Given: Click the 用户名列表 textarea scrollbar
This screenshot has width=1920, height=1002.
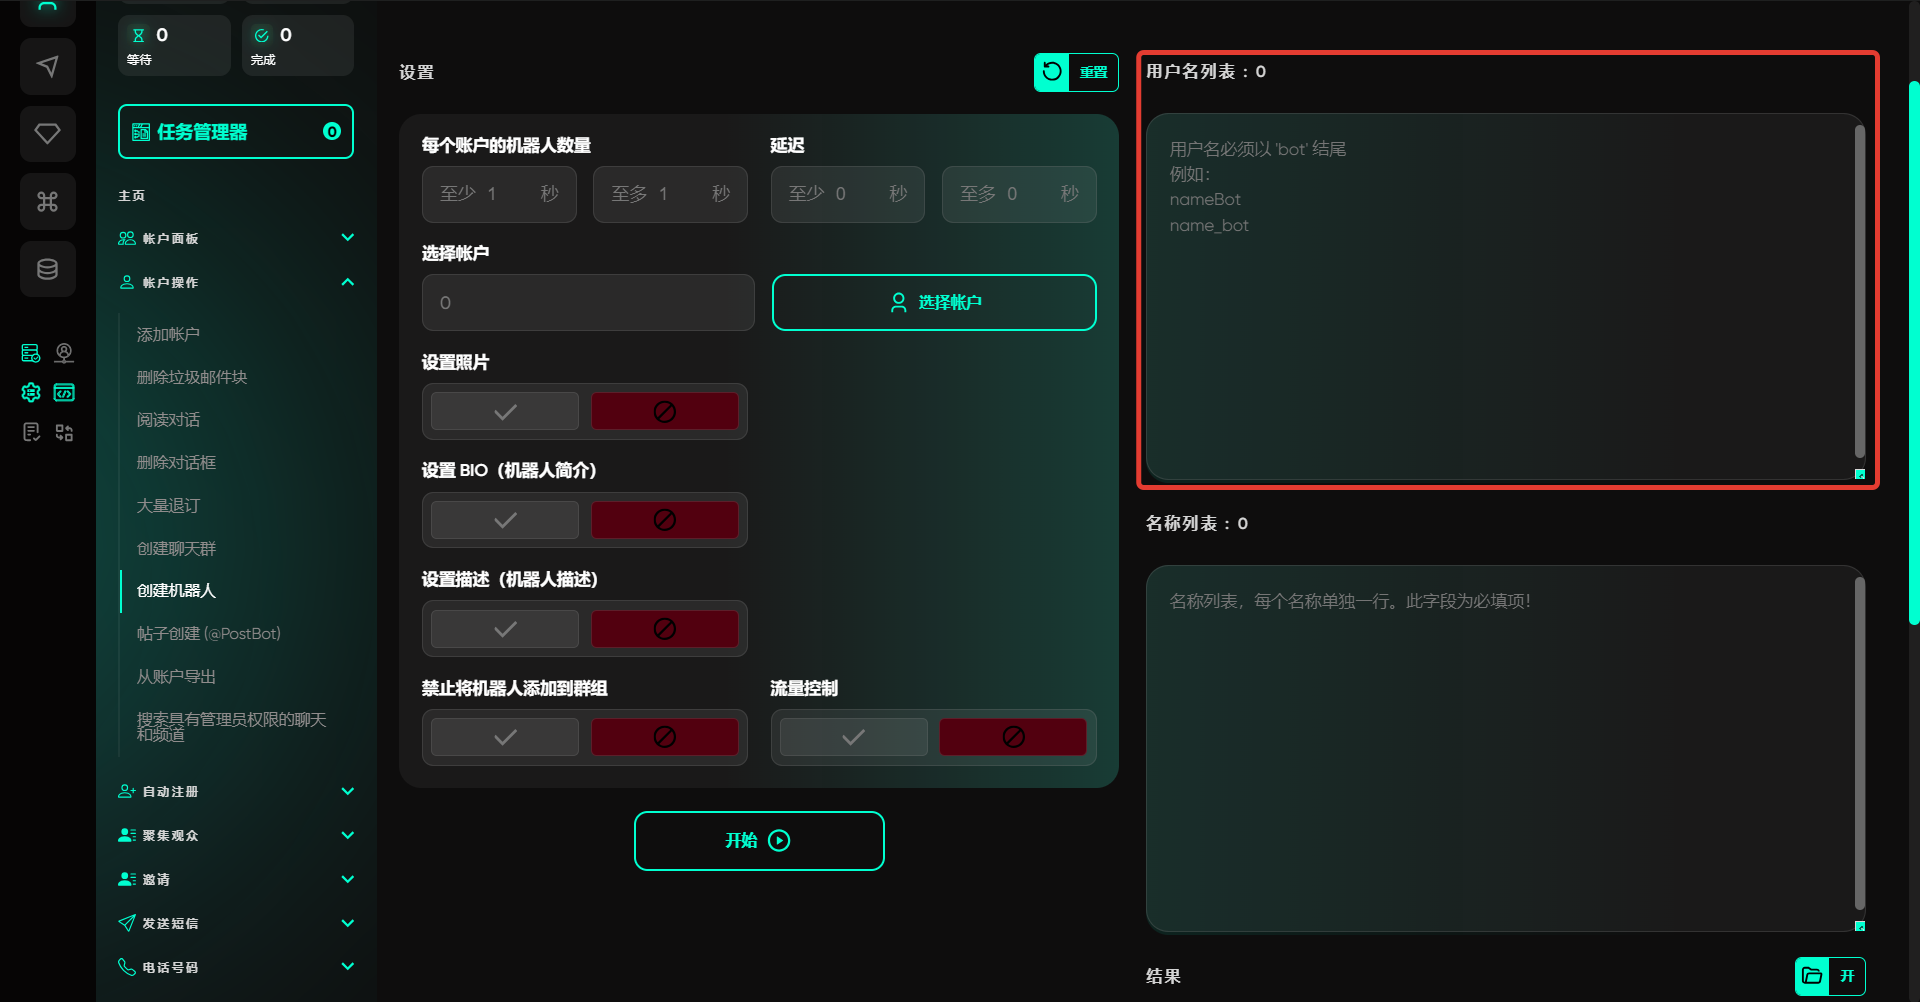Looking at the screenshot, I should pos(1859,290).
